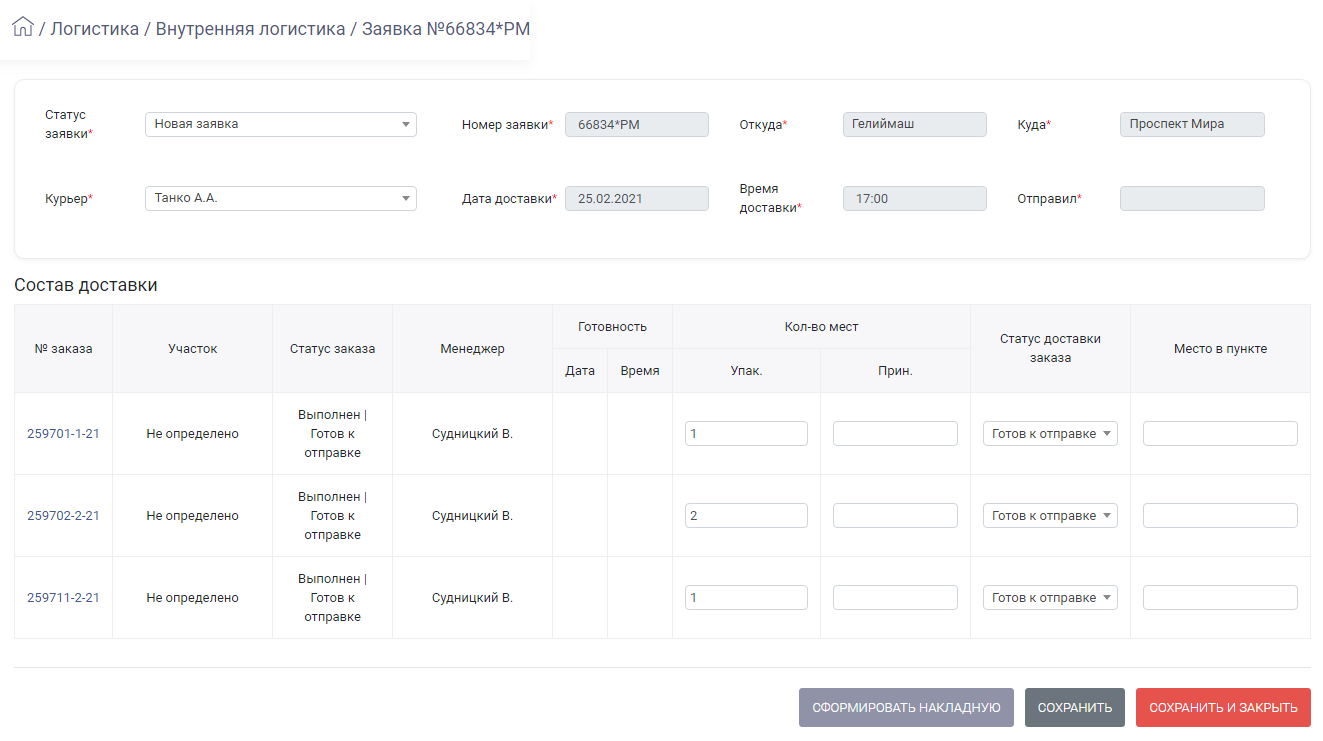The width and height of the screenshot is (1323, 741).
Task: Click the Дата sub-header
Action: [580, 371]
